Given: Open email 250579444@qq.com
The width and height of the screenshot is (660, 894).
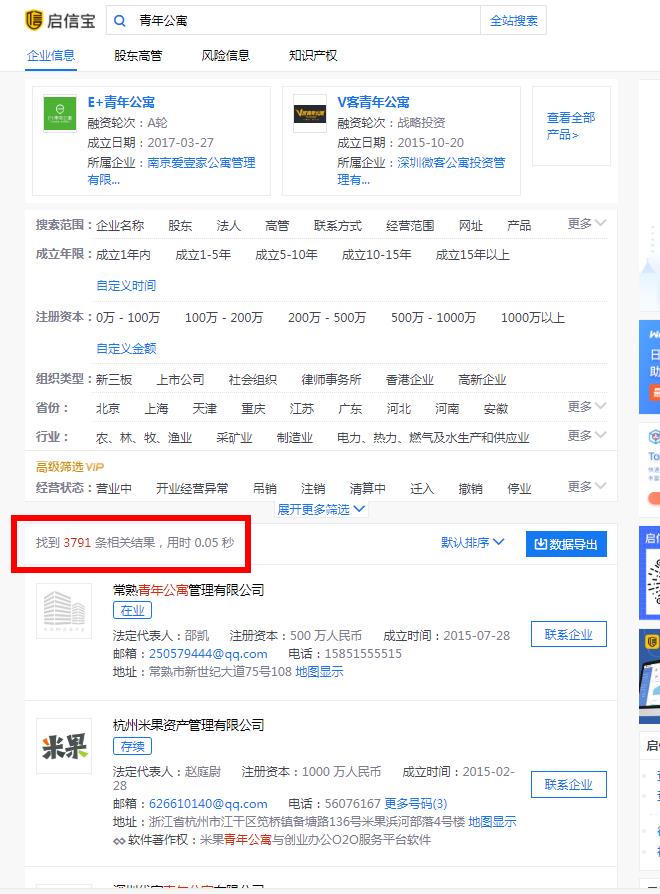Looking at the screenshot, I should click(x=208, y=653).
